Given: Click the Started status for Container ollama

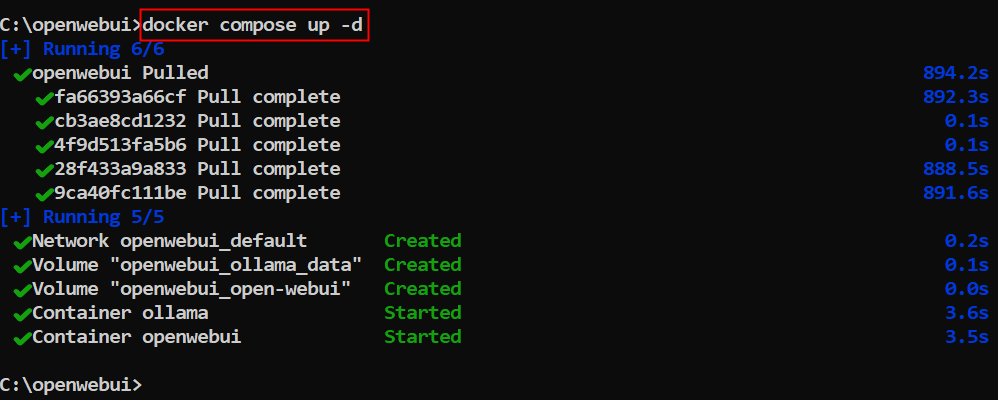Looking at the screenshot, I should click(x=422, y=313).
